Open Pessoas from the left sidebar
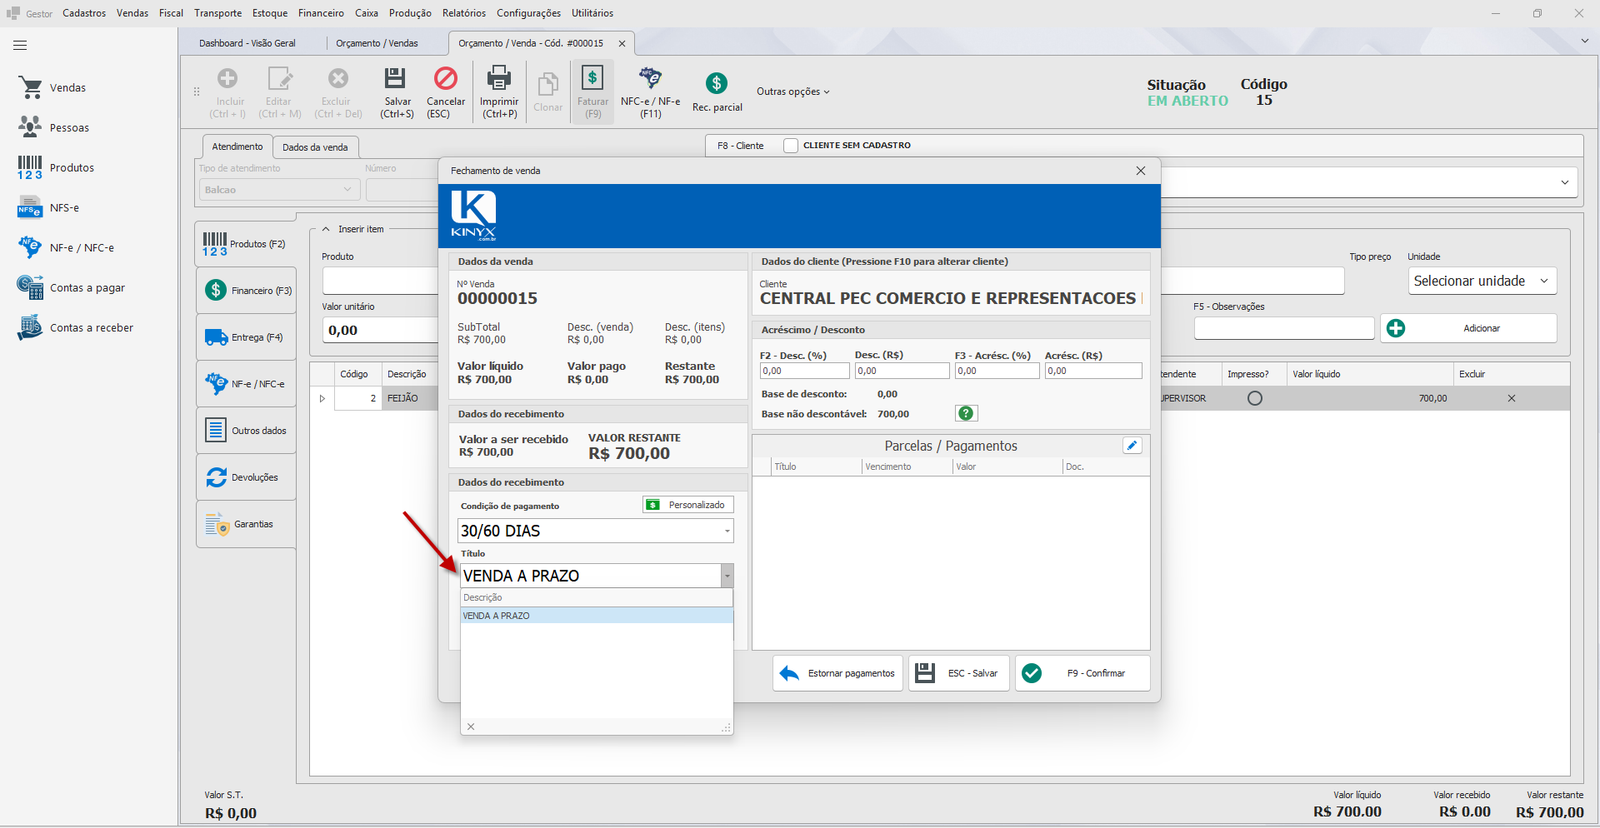The image size is (1600, 828). (54, 128)
